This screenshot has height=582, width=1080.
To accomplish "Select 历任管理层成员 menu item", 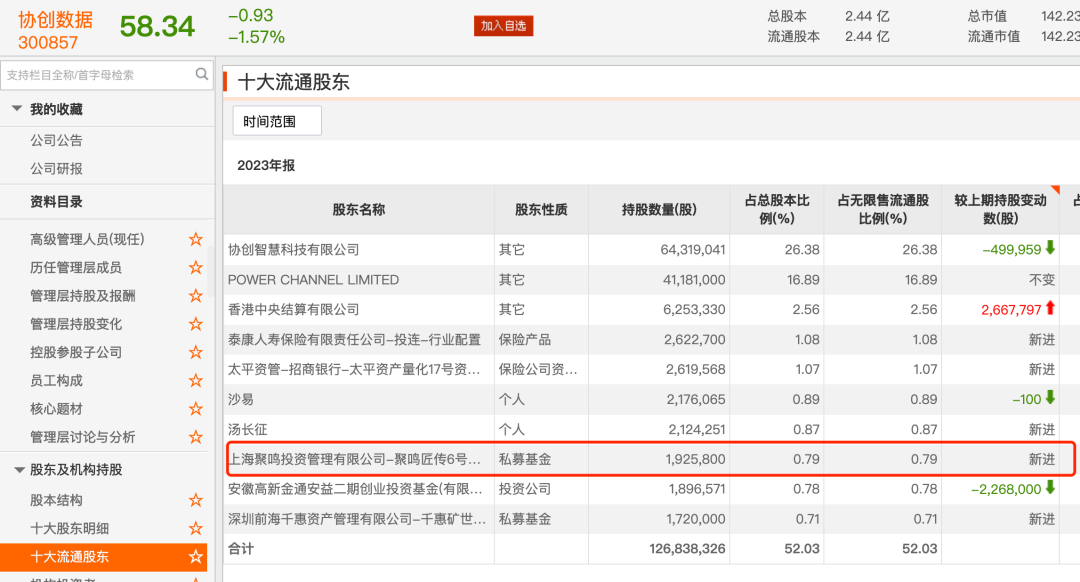I will point(75,267).
